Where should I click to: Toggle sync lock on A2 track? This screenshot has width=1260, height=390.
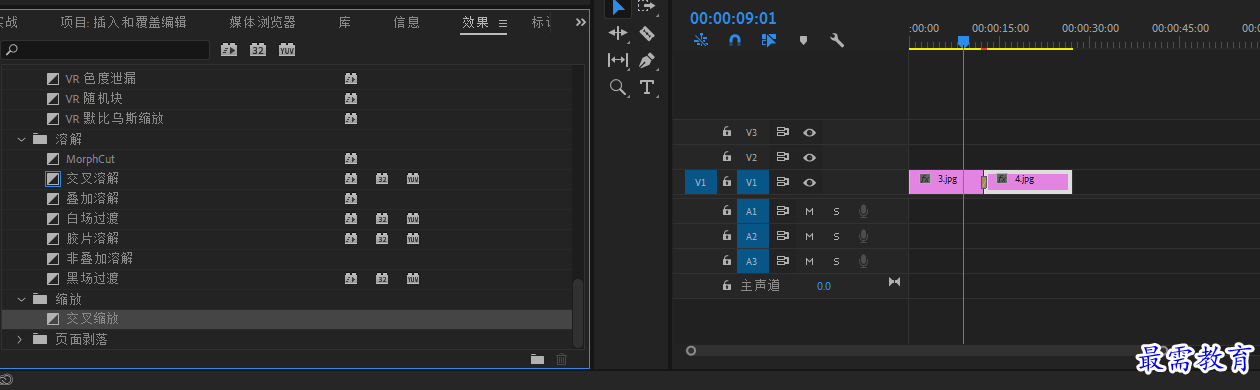(x=783, y=236)
